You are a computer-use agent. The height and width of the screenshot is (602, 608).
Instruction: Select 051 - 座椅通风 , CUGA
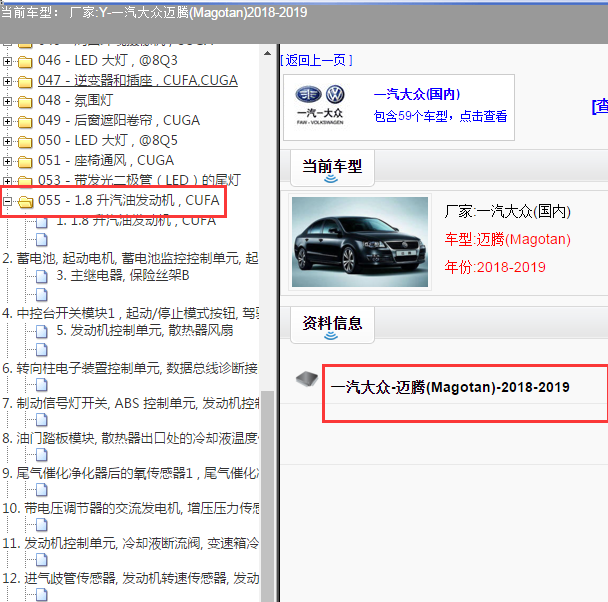pyautogui.click(x=106, y=160)
